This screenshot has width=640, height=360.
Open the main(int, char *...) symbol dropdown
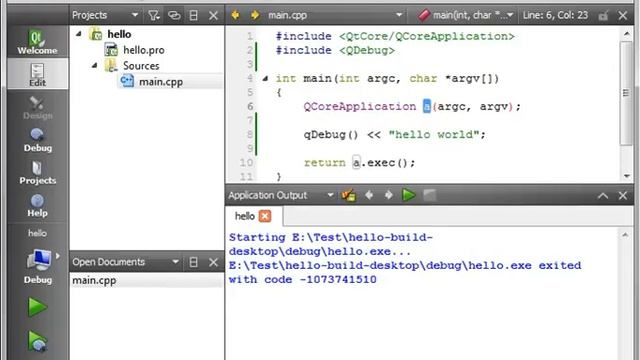click(465, 16)
